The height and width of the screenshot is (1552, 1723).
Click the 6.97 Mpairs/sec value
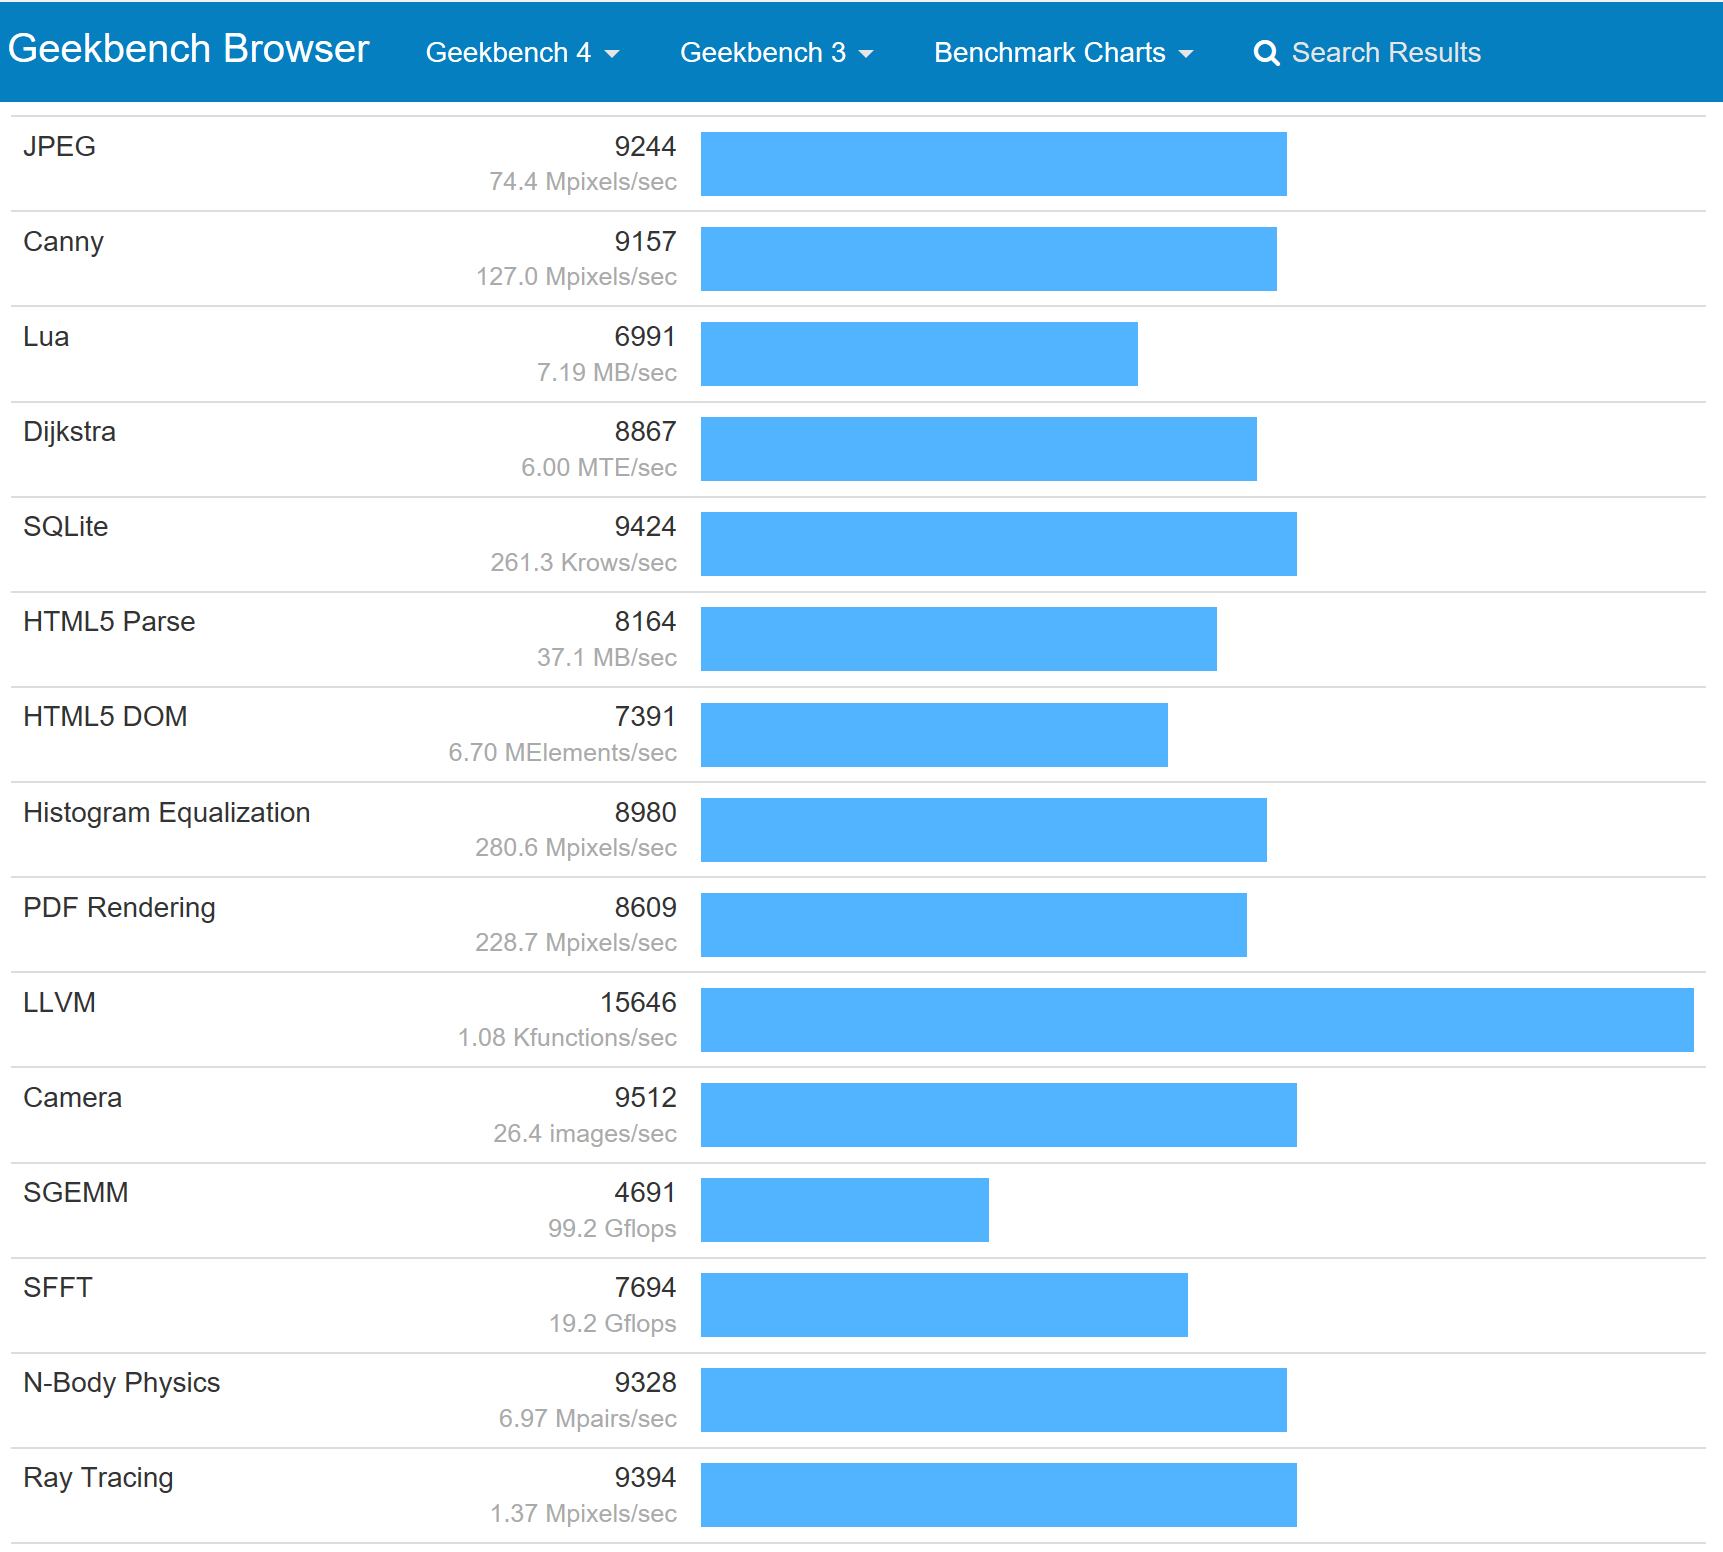pos(587,1418)
